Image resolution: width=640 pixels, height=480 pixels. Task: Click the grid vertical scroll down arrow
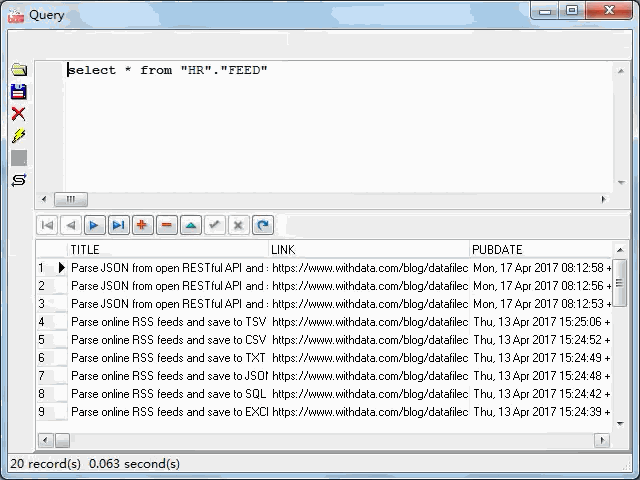(620, 424)
